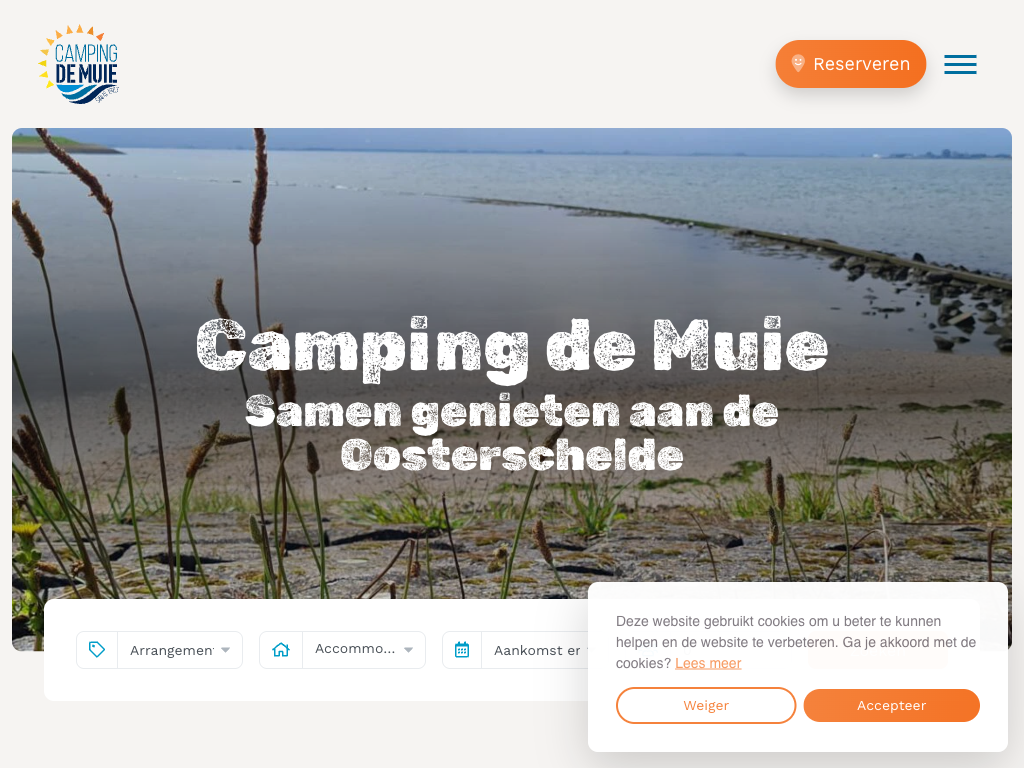Click the arrow of the Arrangement selector

(225, 650)
